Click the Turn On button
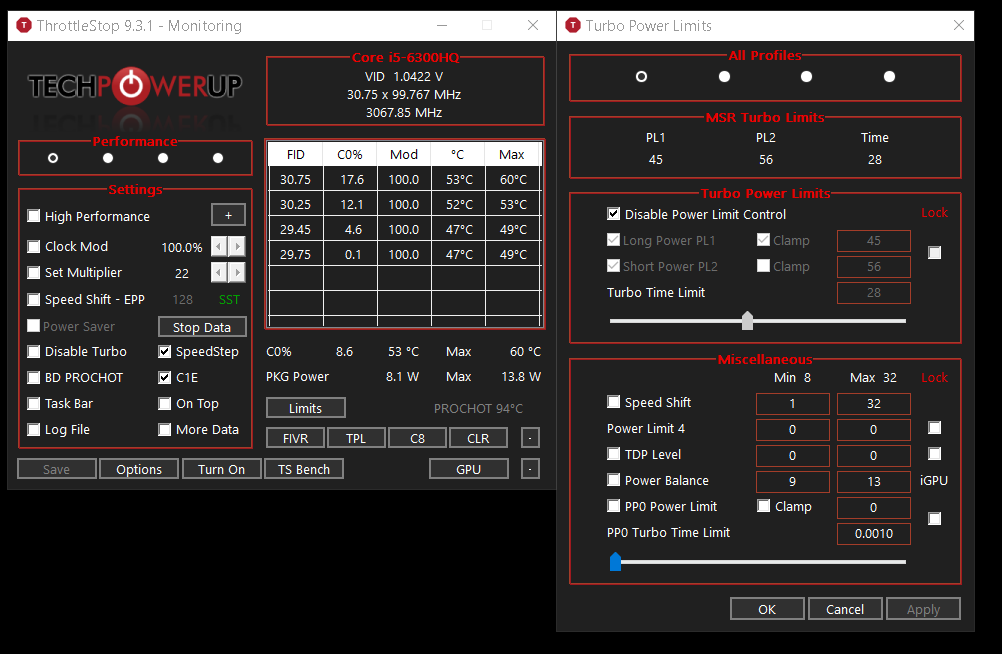 pyautogui.click(x=221, y=469)
